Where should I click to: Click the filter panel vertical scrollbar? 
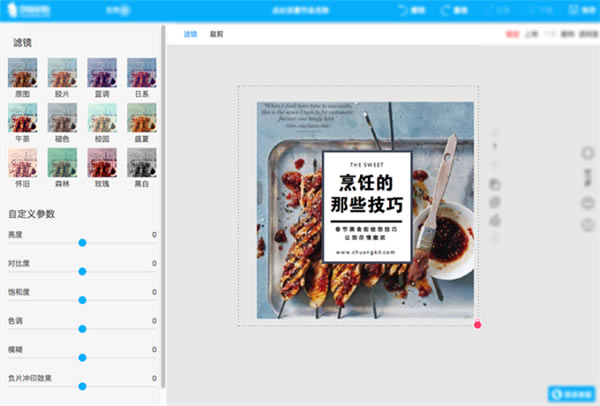click(x=163, y=207)
